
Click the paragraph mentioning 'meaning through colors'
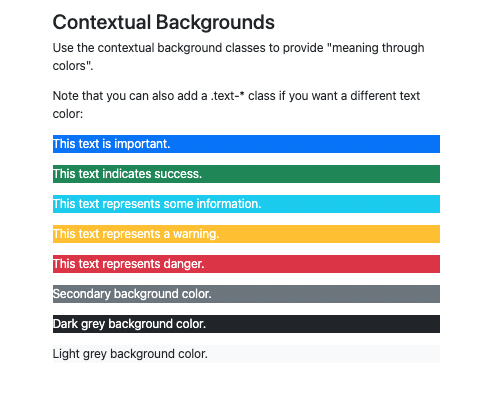tap(239, 57)
